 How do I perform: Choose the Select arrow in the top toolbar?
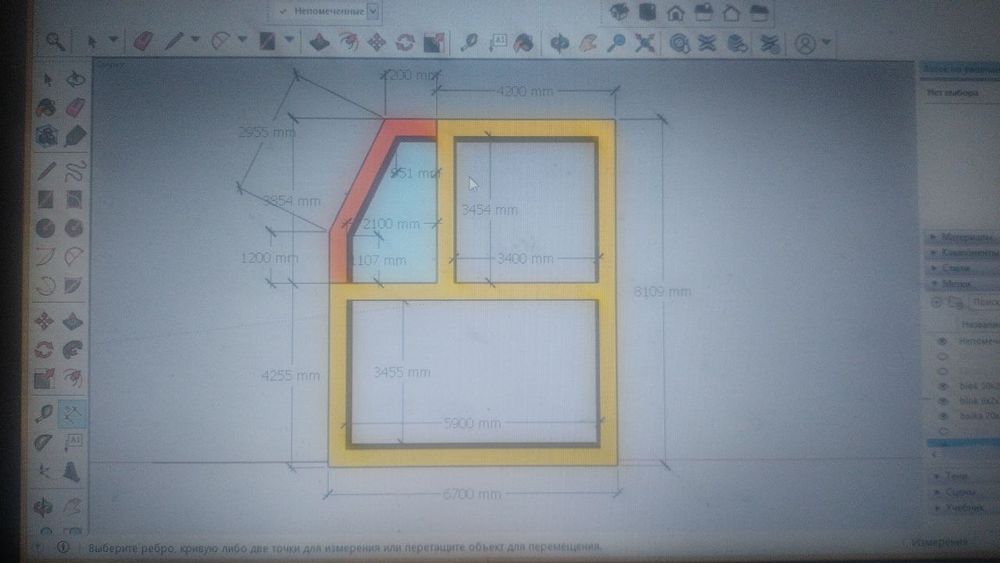92,41
